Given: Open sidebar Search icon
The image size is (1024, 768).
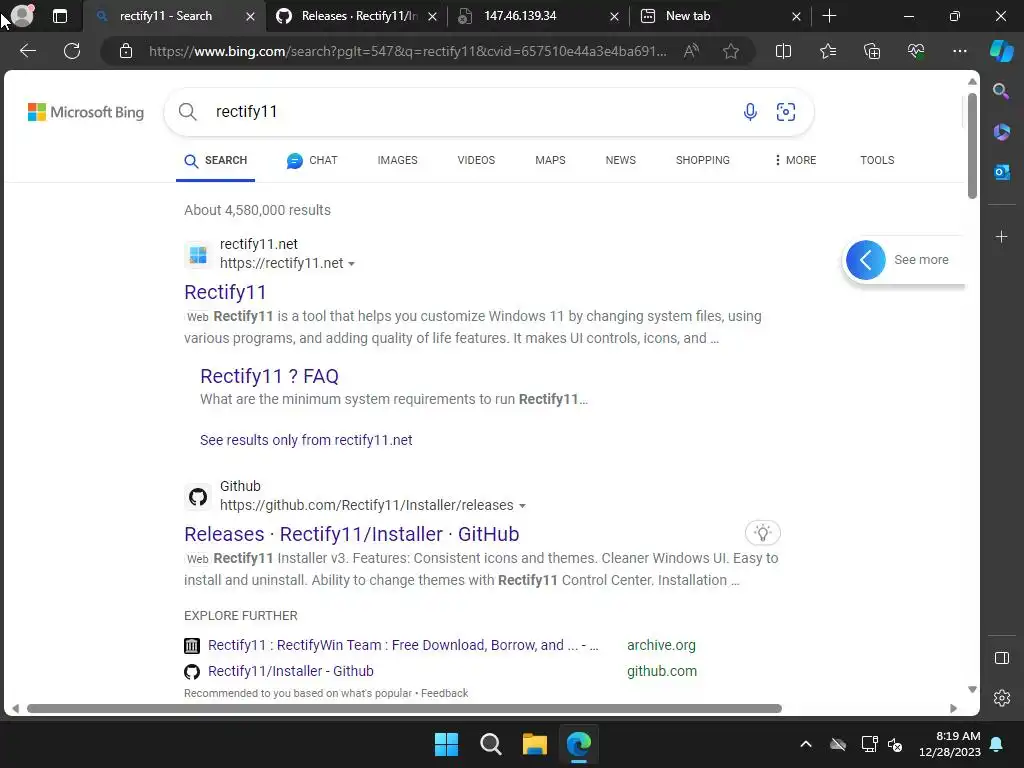Looking at the screenshot, I should (1001, 91).
